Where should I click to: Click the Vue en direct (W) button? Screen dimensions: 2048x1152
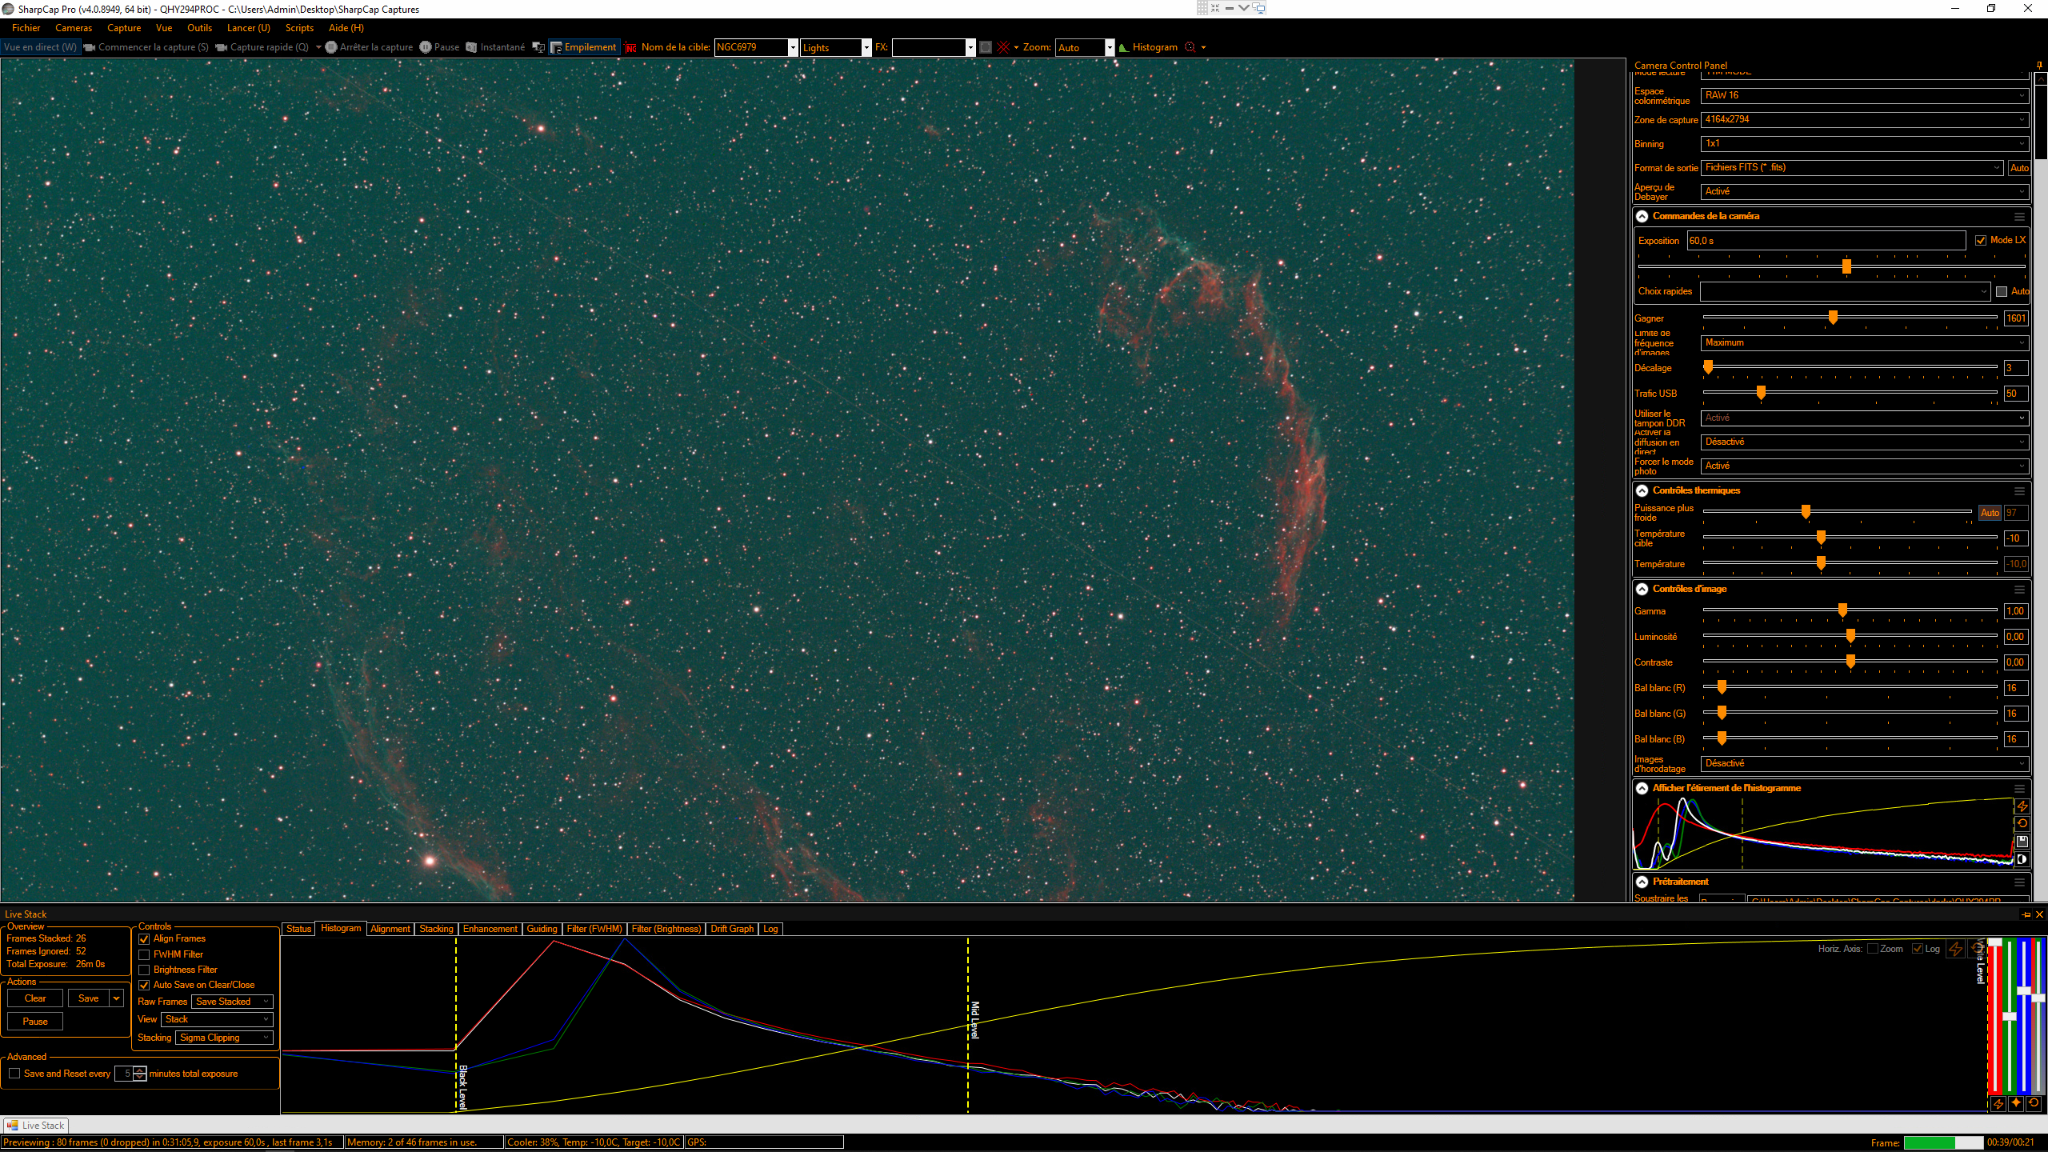click(x=40, y=47)
